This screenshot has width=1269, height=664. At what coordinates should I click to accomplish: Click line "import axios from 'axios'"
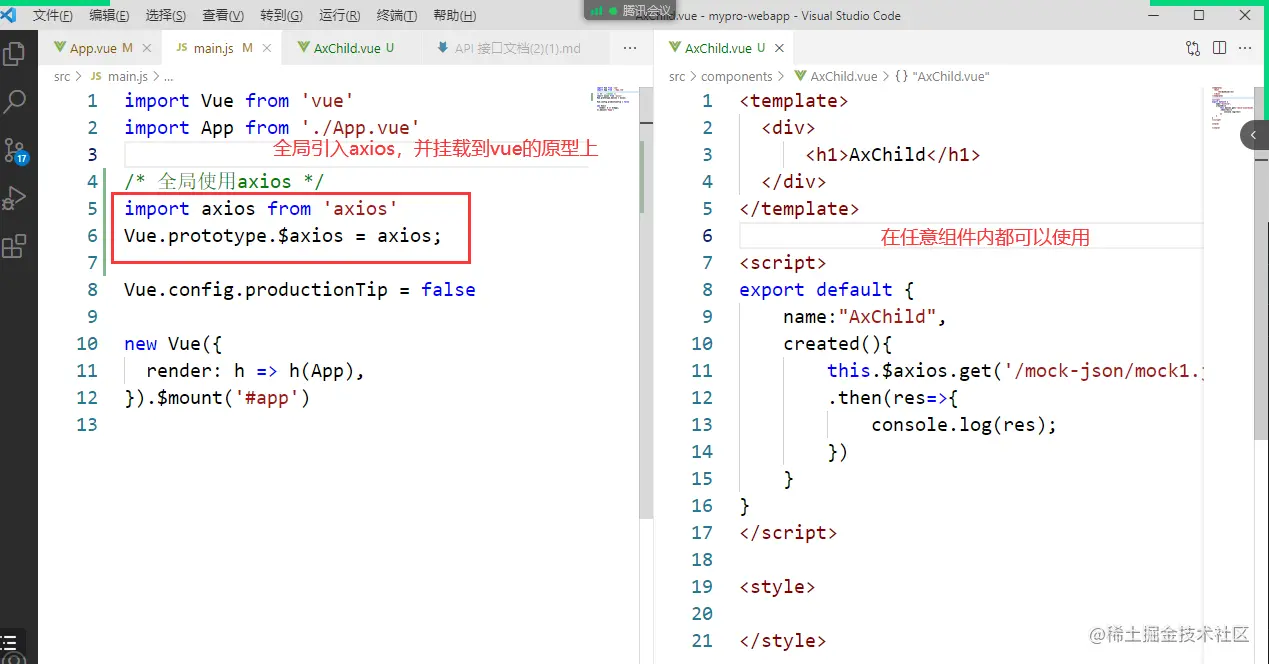click(x=261, y=209)
